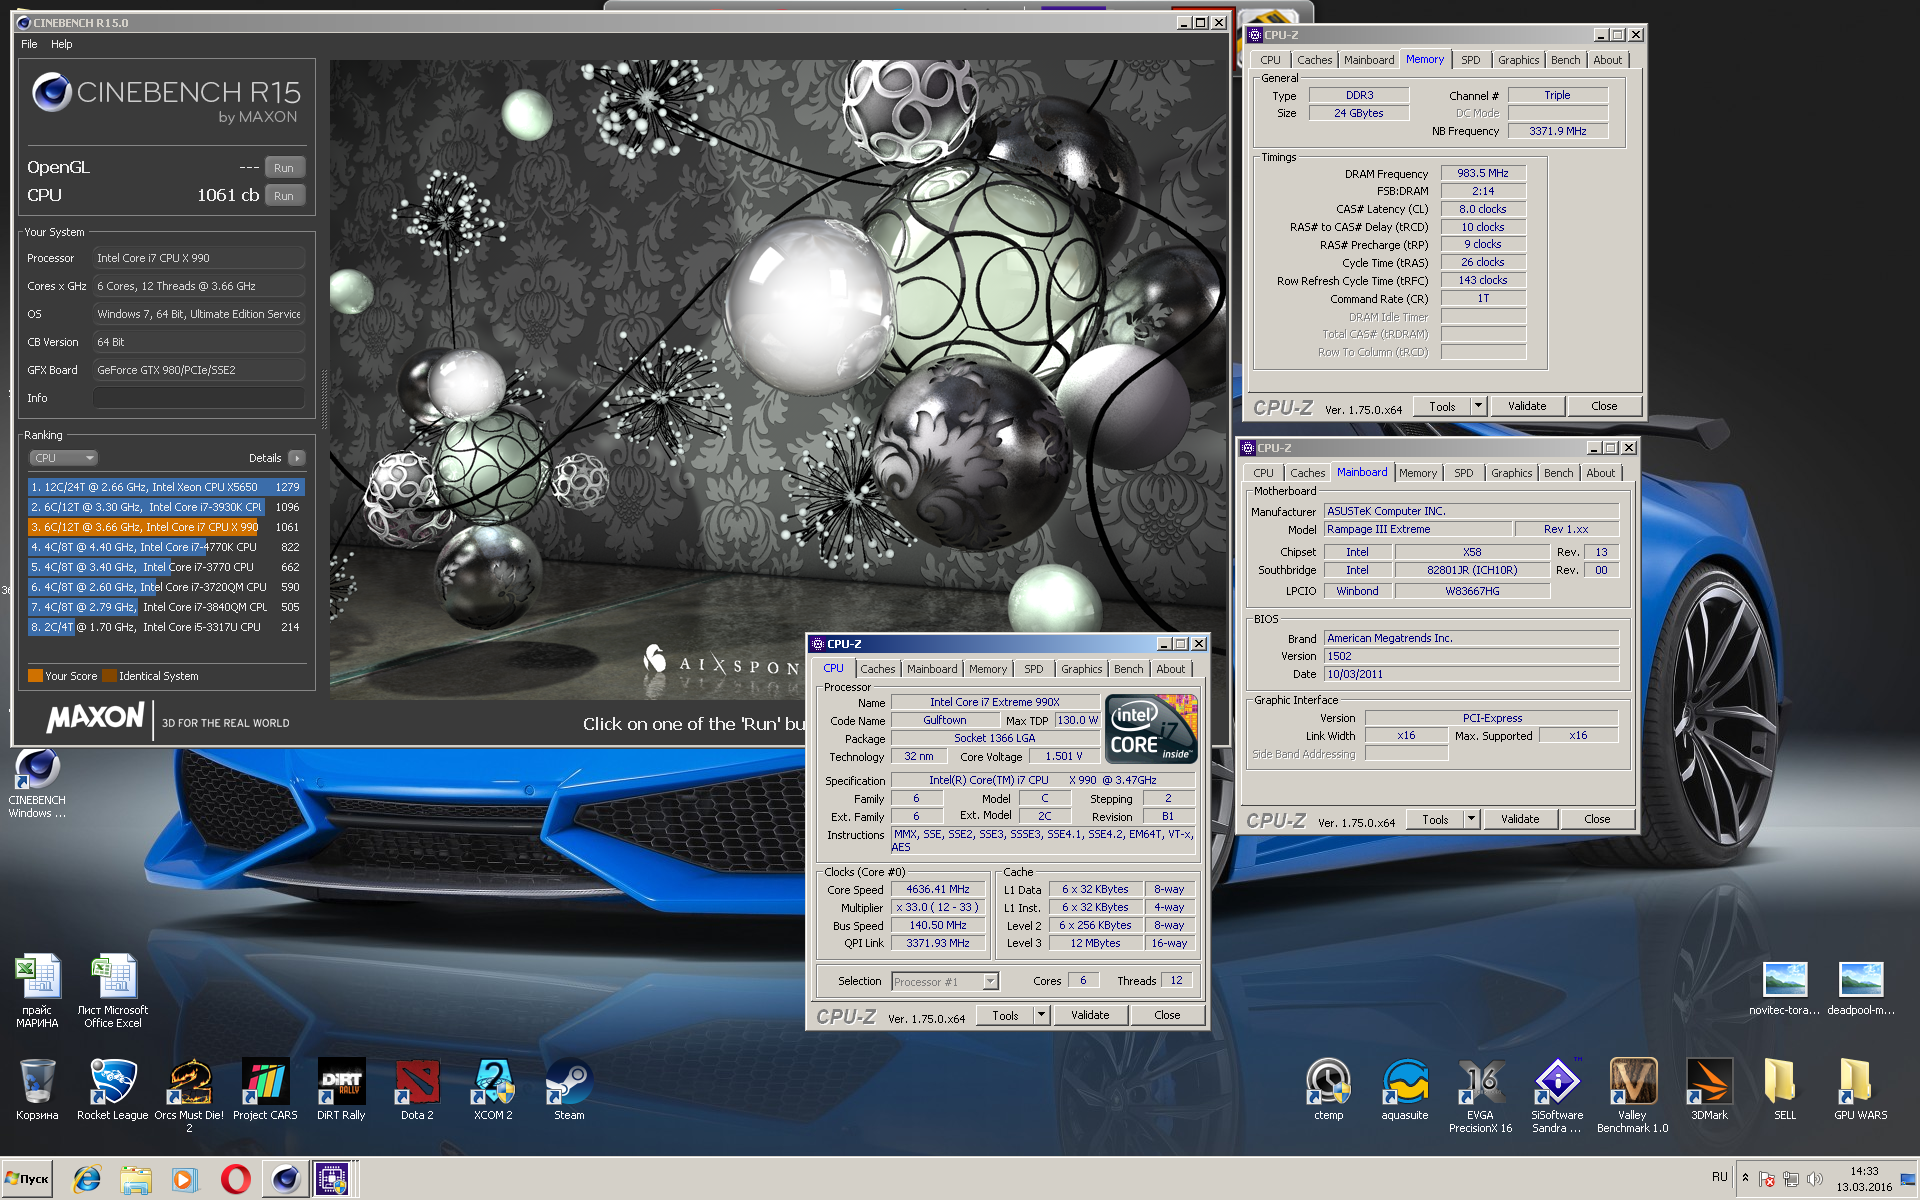Launch EVGA PrecisionX 16 shortcut

1481,1096
